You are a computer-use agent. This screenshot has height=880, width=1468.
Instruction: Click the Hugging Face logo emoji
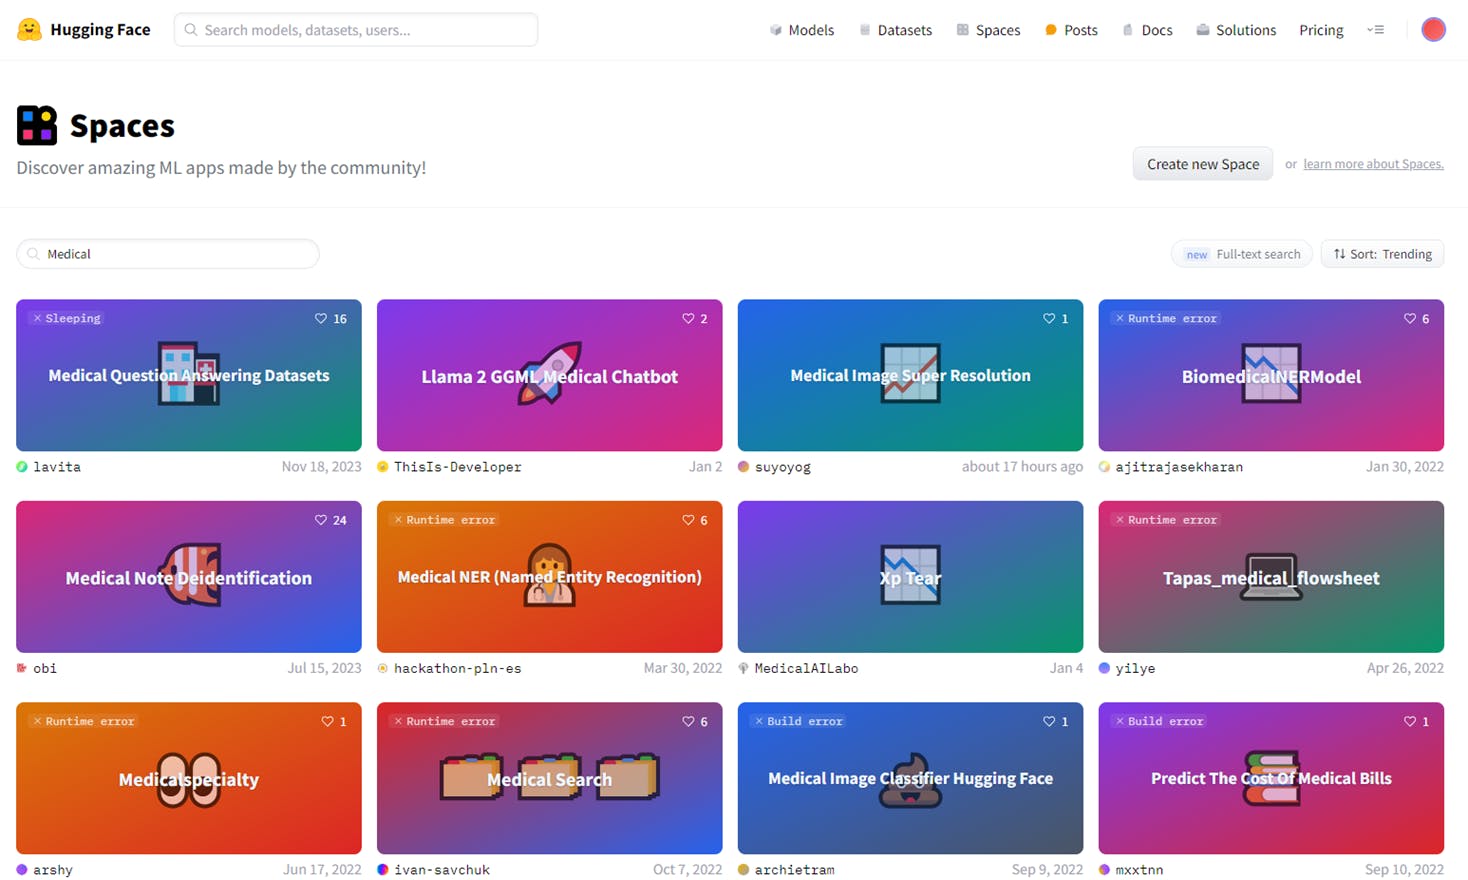pos(29,29)
